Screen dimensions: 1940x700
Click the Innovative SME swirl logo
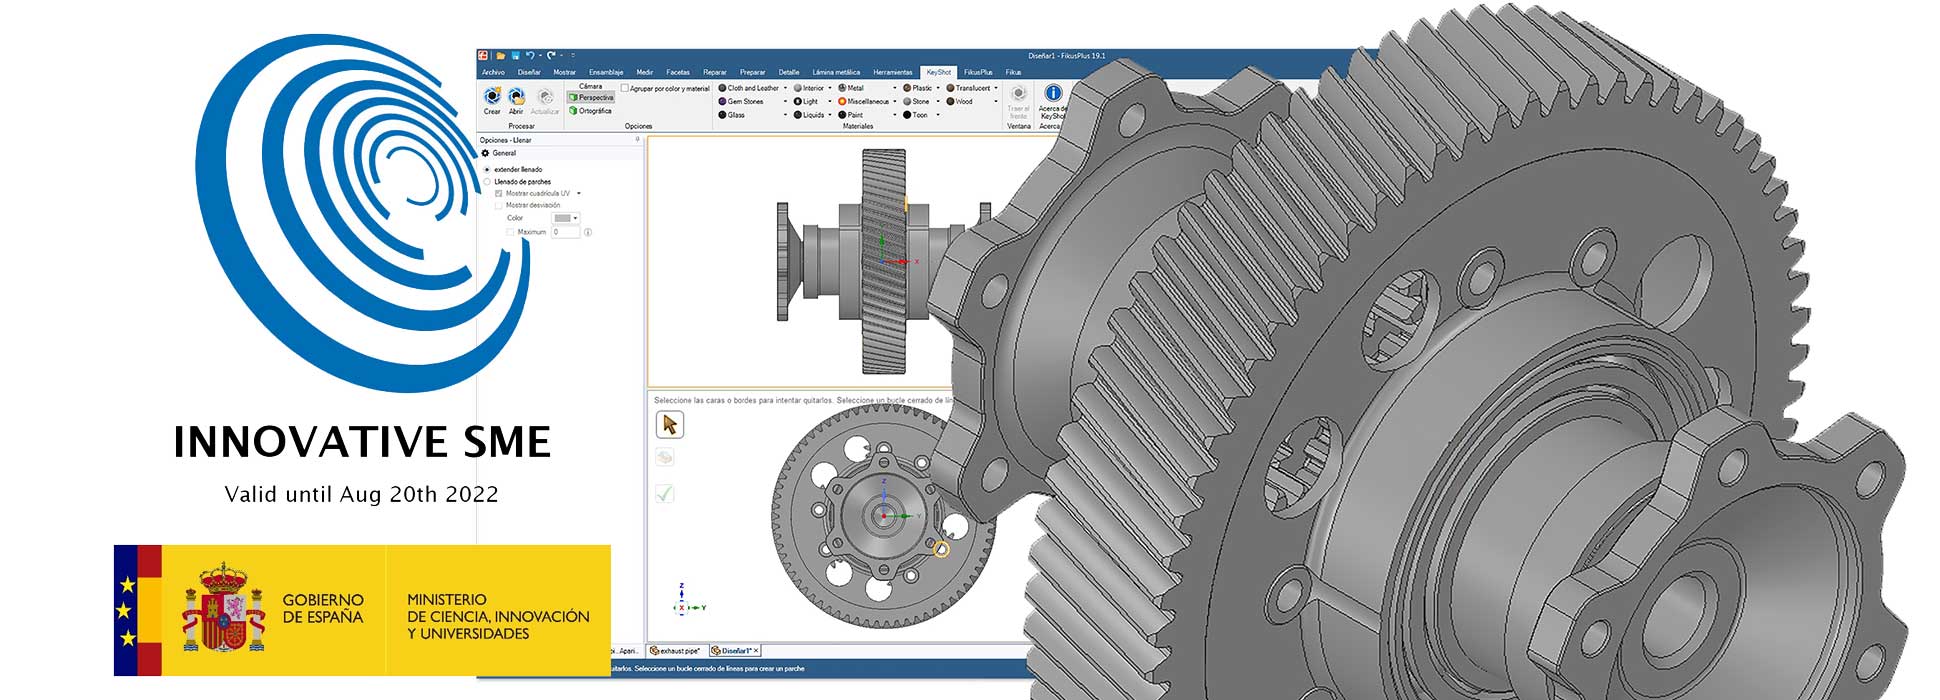tap(362, 212)
